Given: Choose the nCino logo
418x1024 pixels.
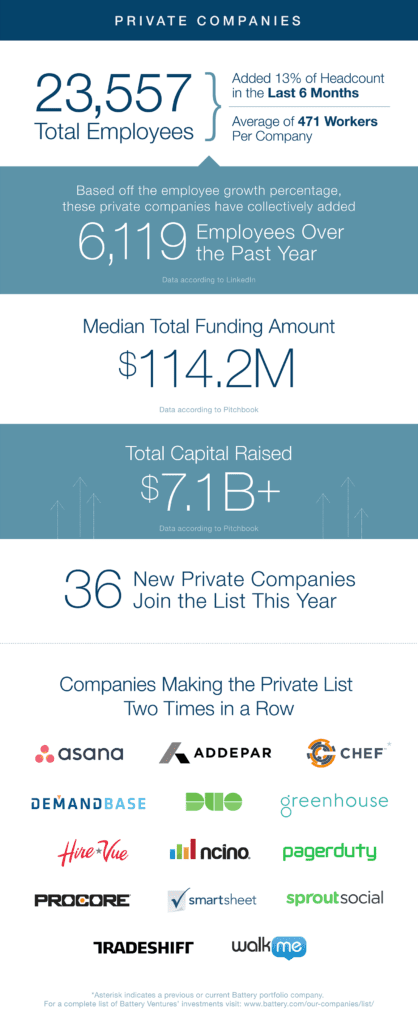Looking at the screenshot, I should [x=210, y=850].
